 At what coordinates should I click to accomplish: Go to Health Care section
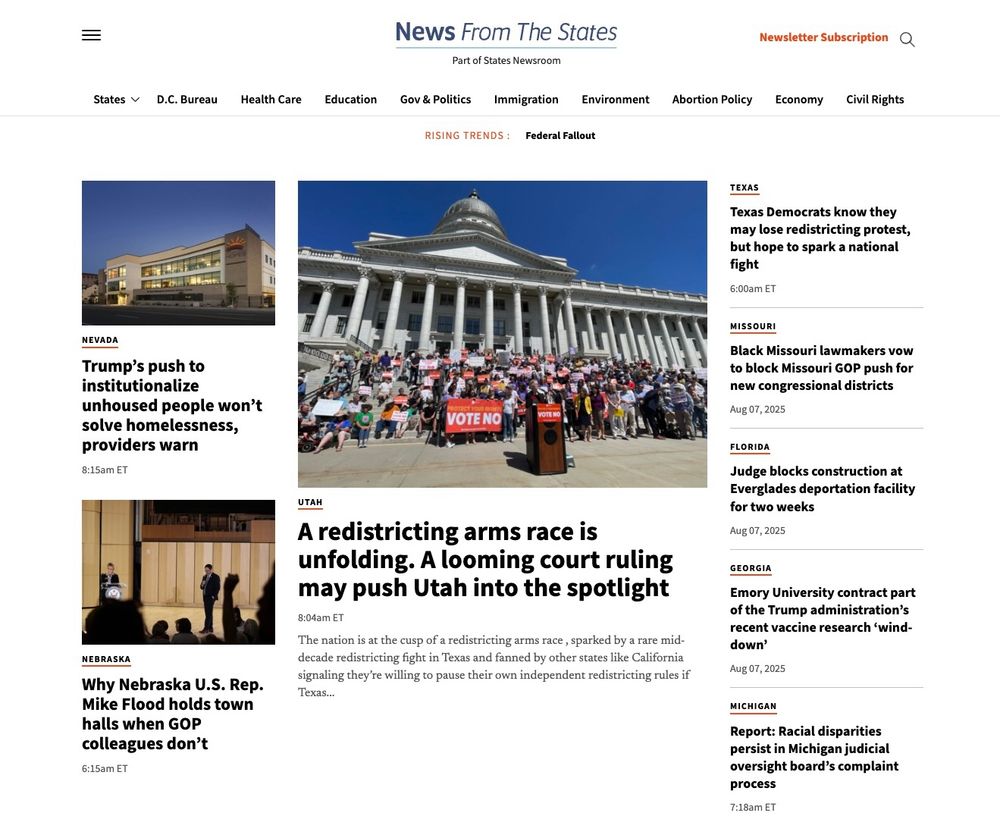[271, 99]
